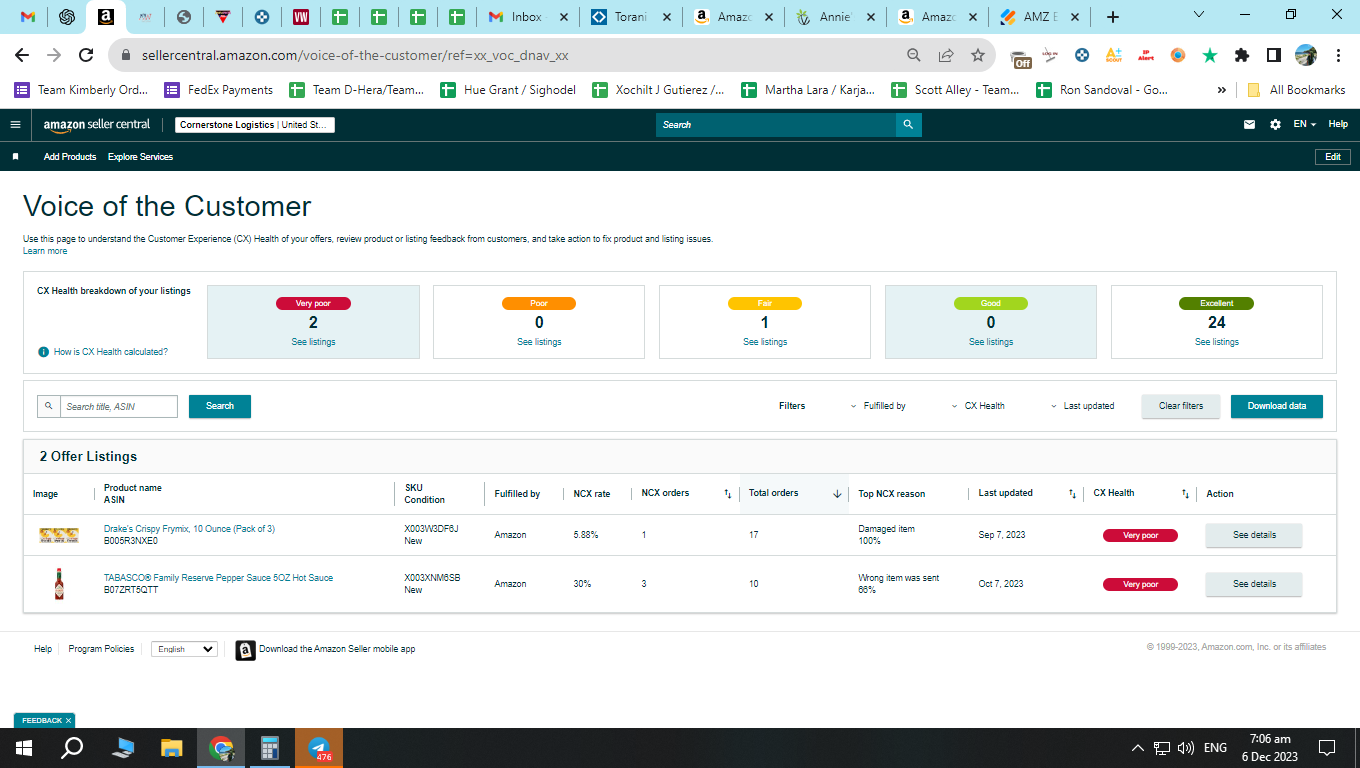Click the Help link in the header
This screenshot has width=1360, height=768.
point(1338,125)
